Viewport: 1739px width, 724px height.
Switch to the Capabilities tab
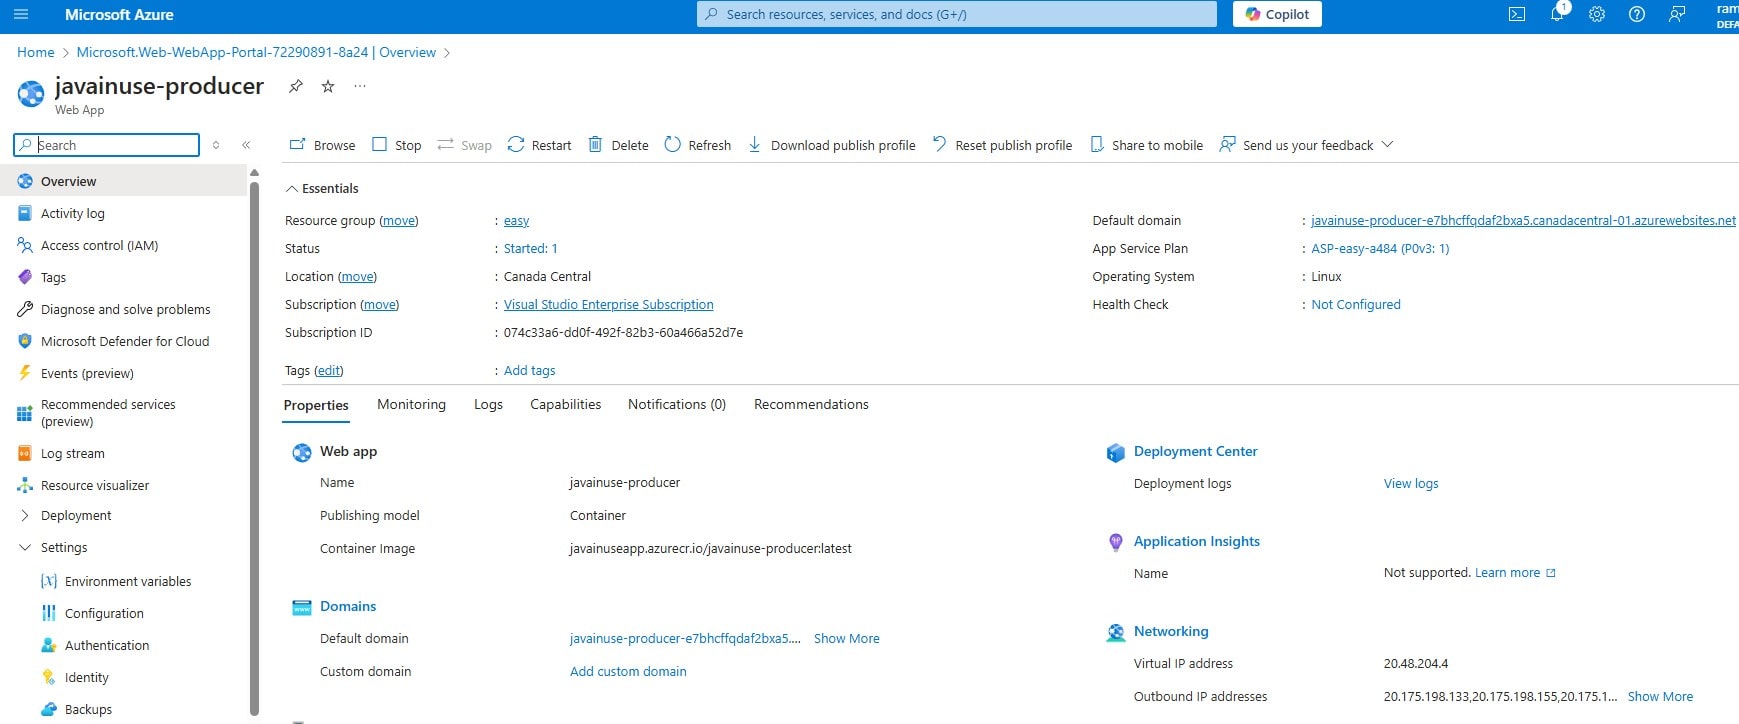565,404
